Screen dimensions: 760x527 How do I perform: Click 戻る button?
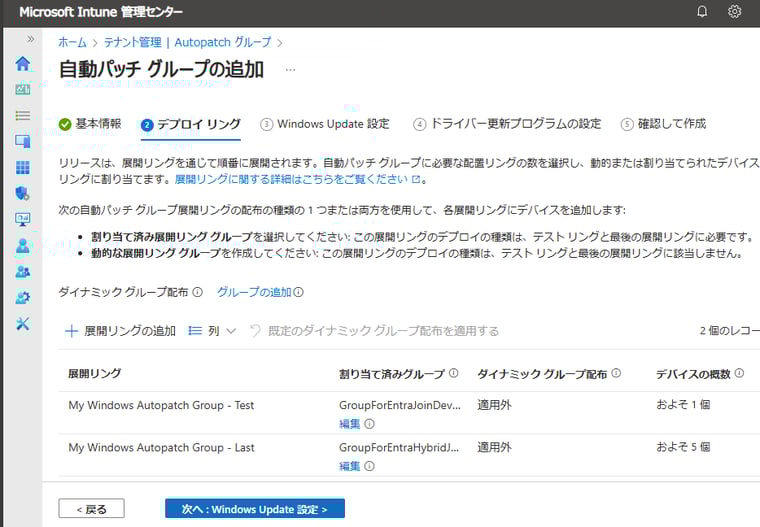(92, 509)
